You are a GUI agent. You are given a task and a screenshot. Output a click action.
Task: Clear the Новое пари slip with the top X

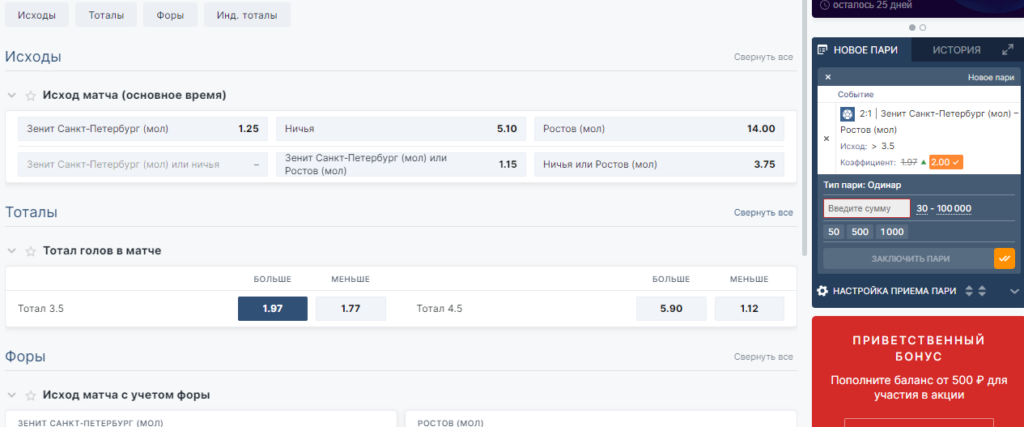(828, 77)
